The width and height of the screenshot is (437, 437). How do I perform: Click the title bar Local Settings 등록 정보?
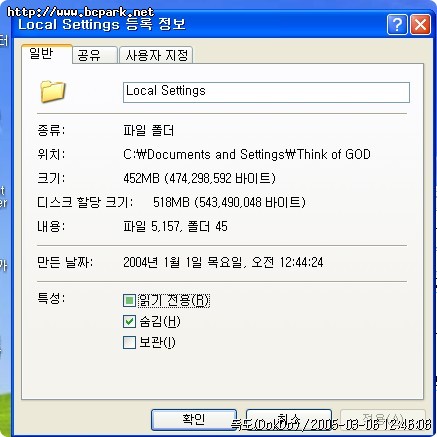(x=102, y=25)
